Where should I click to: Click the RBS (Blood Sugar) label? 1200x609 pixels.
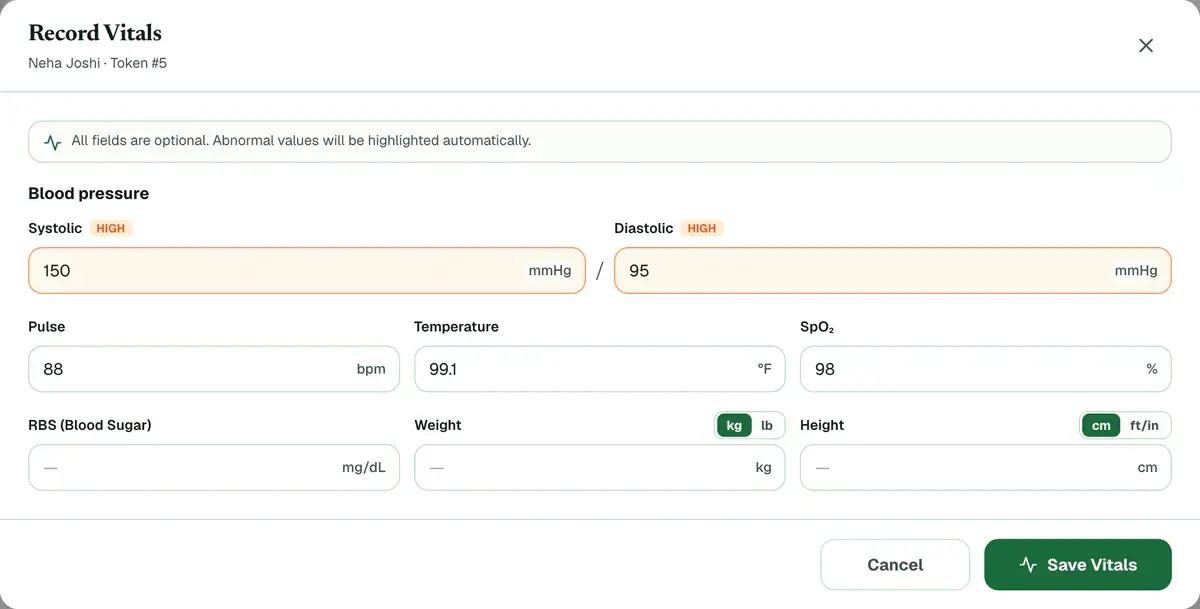tap(90, 425)
